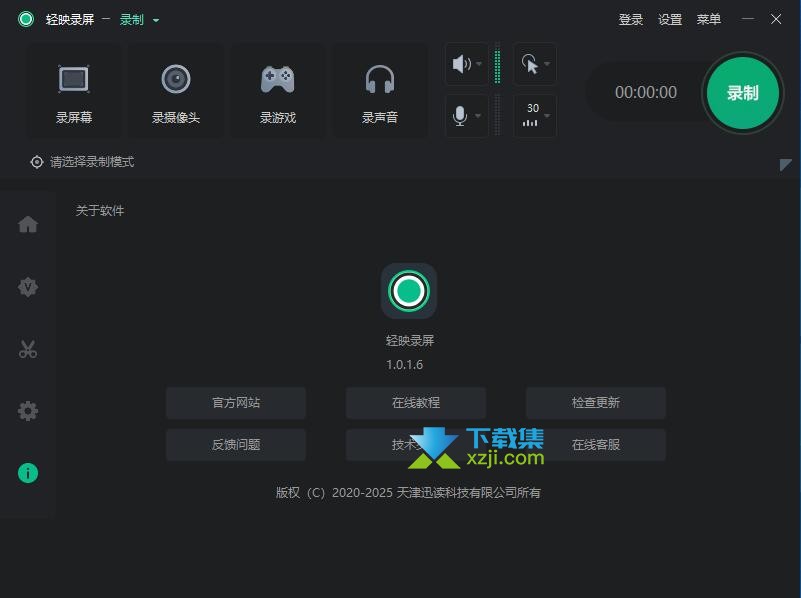Click the version number 1.0.1.6
The image size is (801, 598).
pos(405,365)
